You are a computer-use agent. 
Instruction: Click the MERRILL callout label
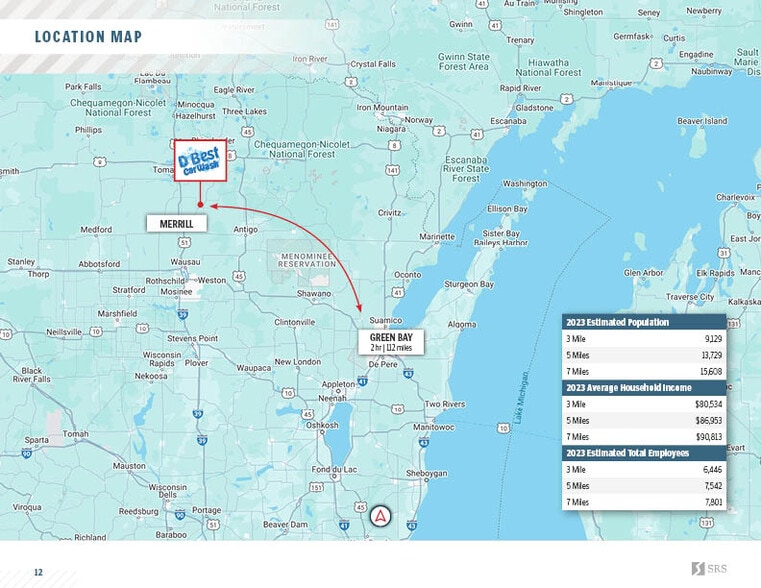[177, 224]
